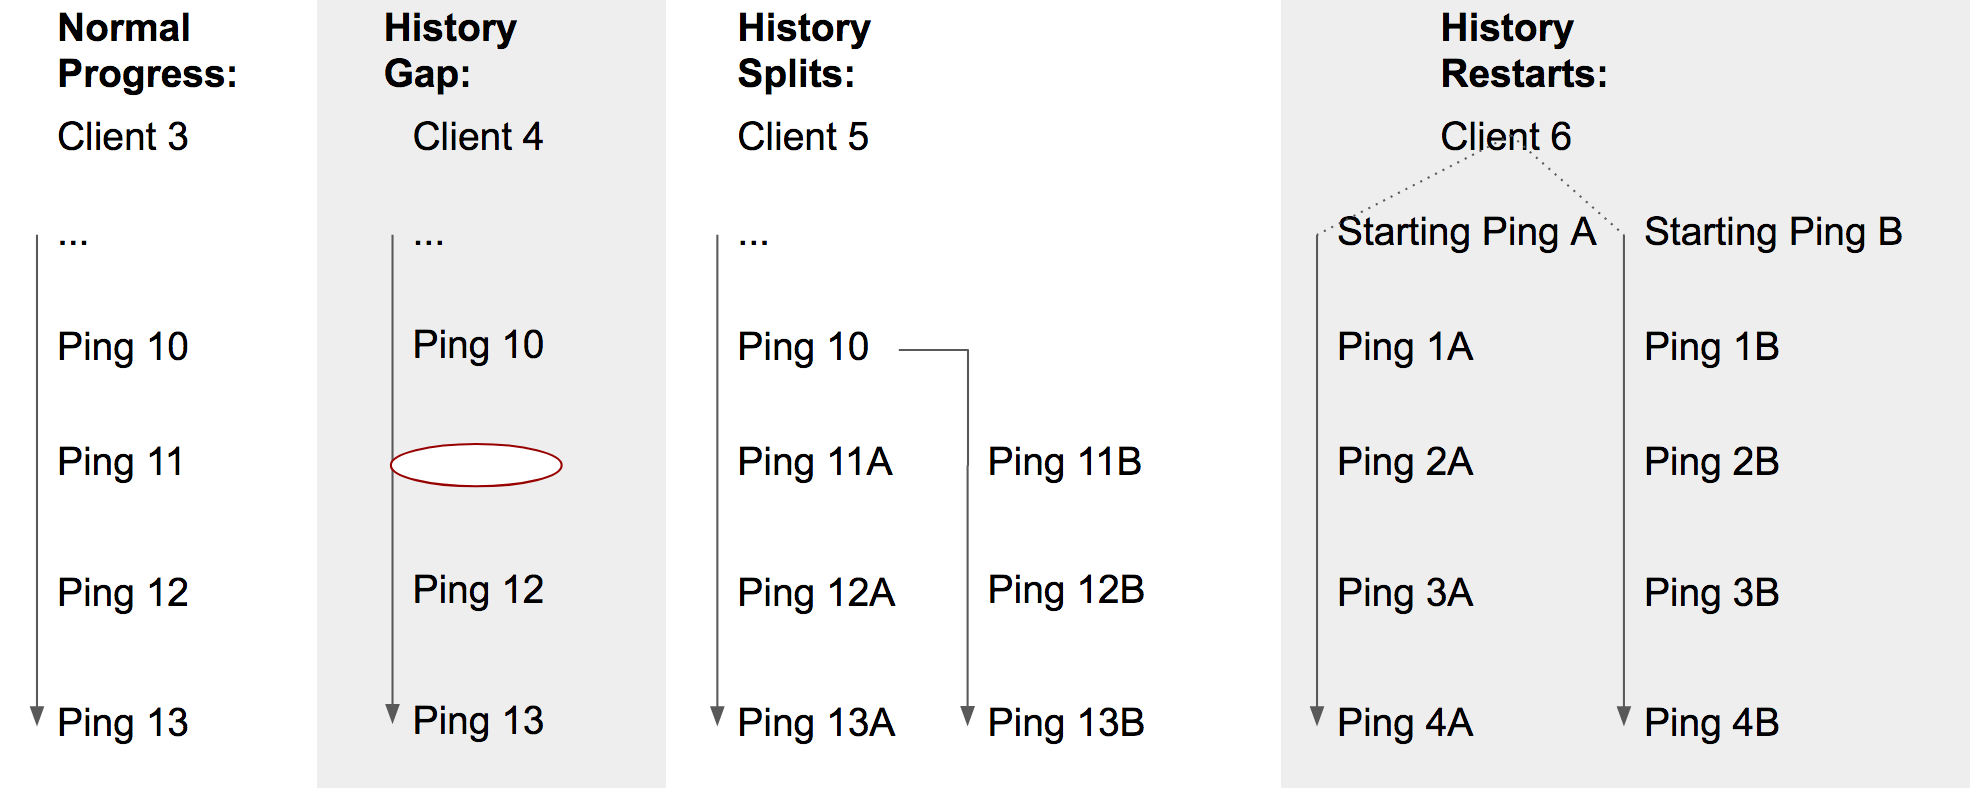
Task: Select Ping 11 under Client 3
Action: pyautogui.click(x=121, y=462)
